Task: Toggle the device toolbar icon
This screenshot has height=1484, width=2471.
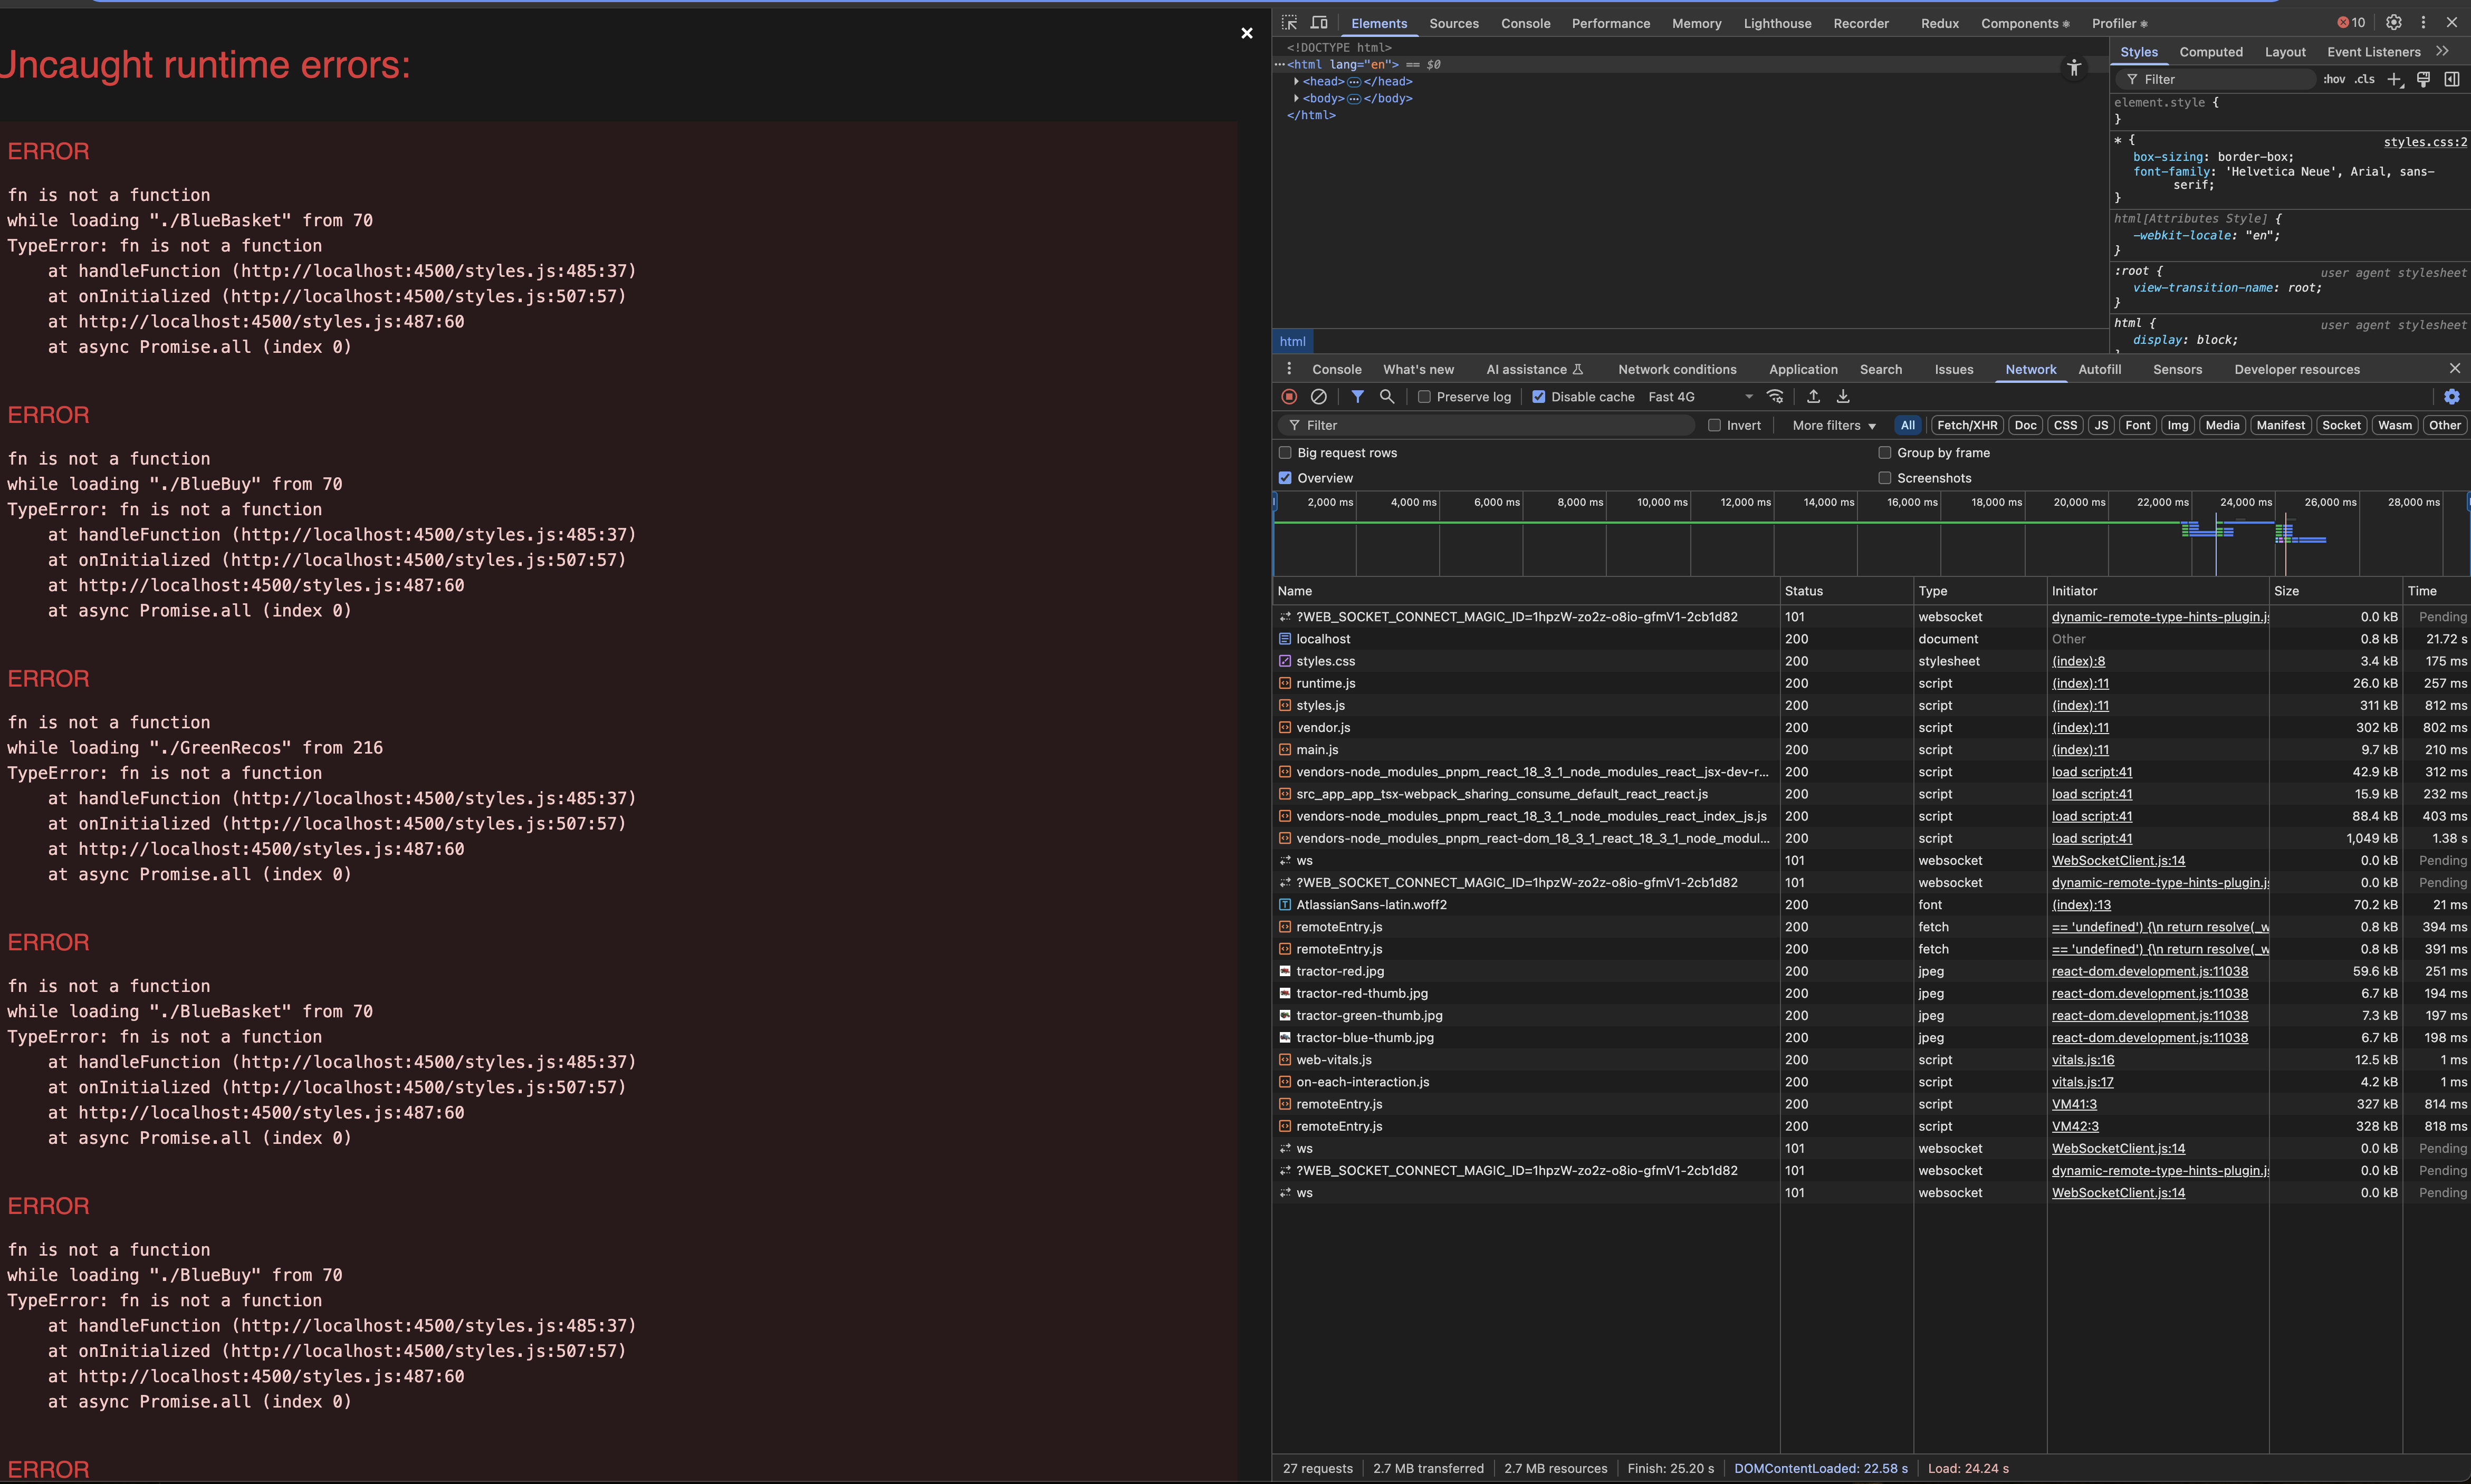Action: point(1319,22)
